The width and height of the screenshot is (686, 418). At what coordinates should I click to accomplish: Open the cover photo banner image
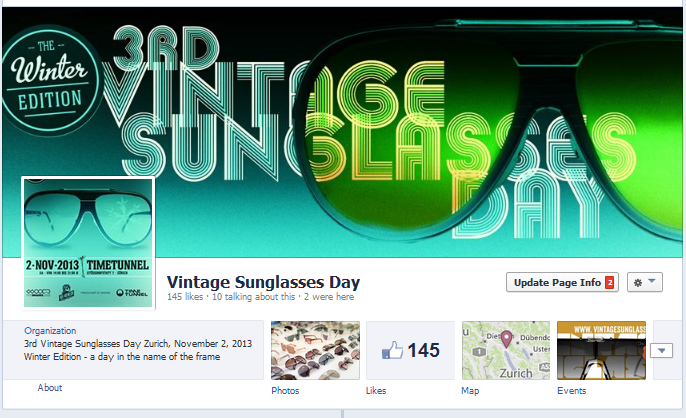click(343, 132)
